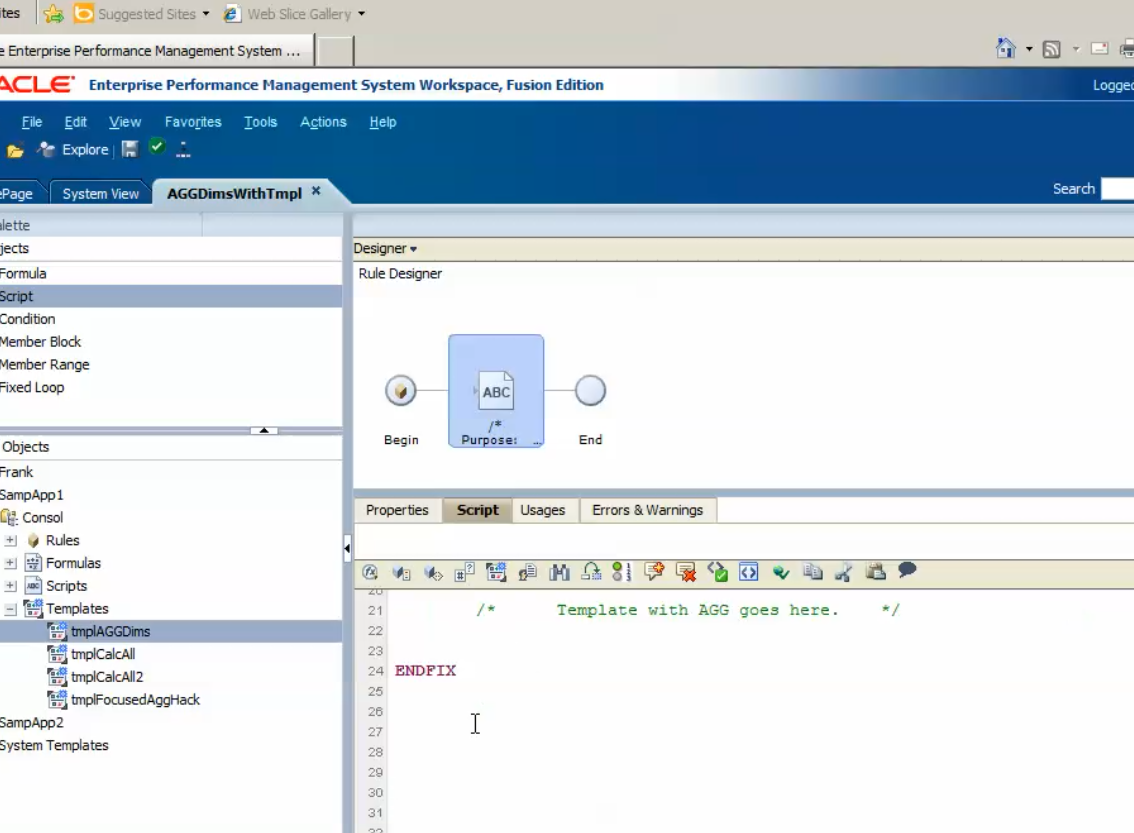Click the copy icon in script toolbar
Screen dimensions: 1134x833
click(812, 571)
